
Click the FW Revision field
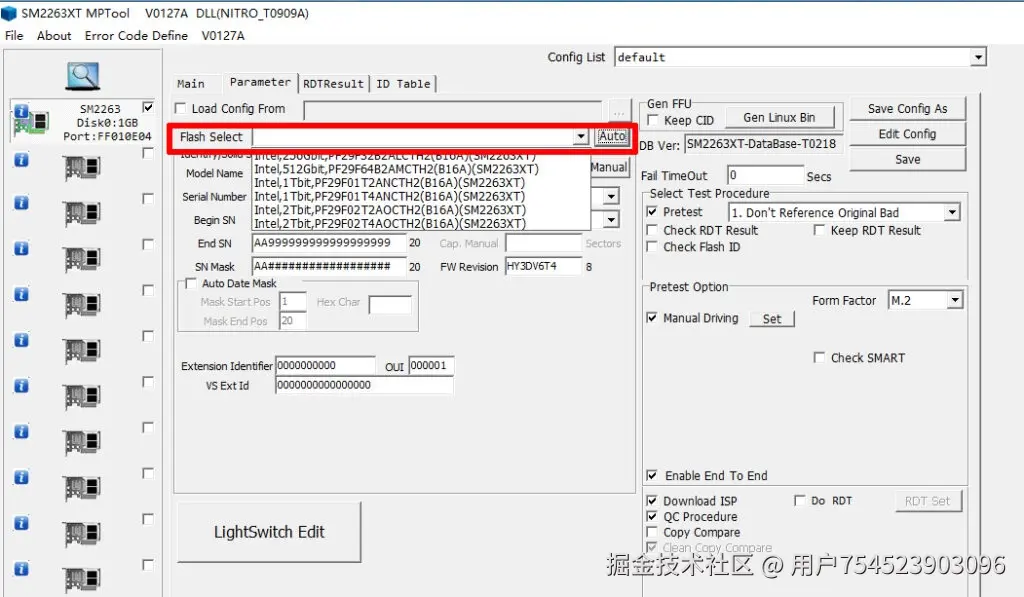click(543, 266)
